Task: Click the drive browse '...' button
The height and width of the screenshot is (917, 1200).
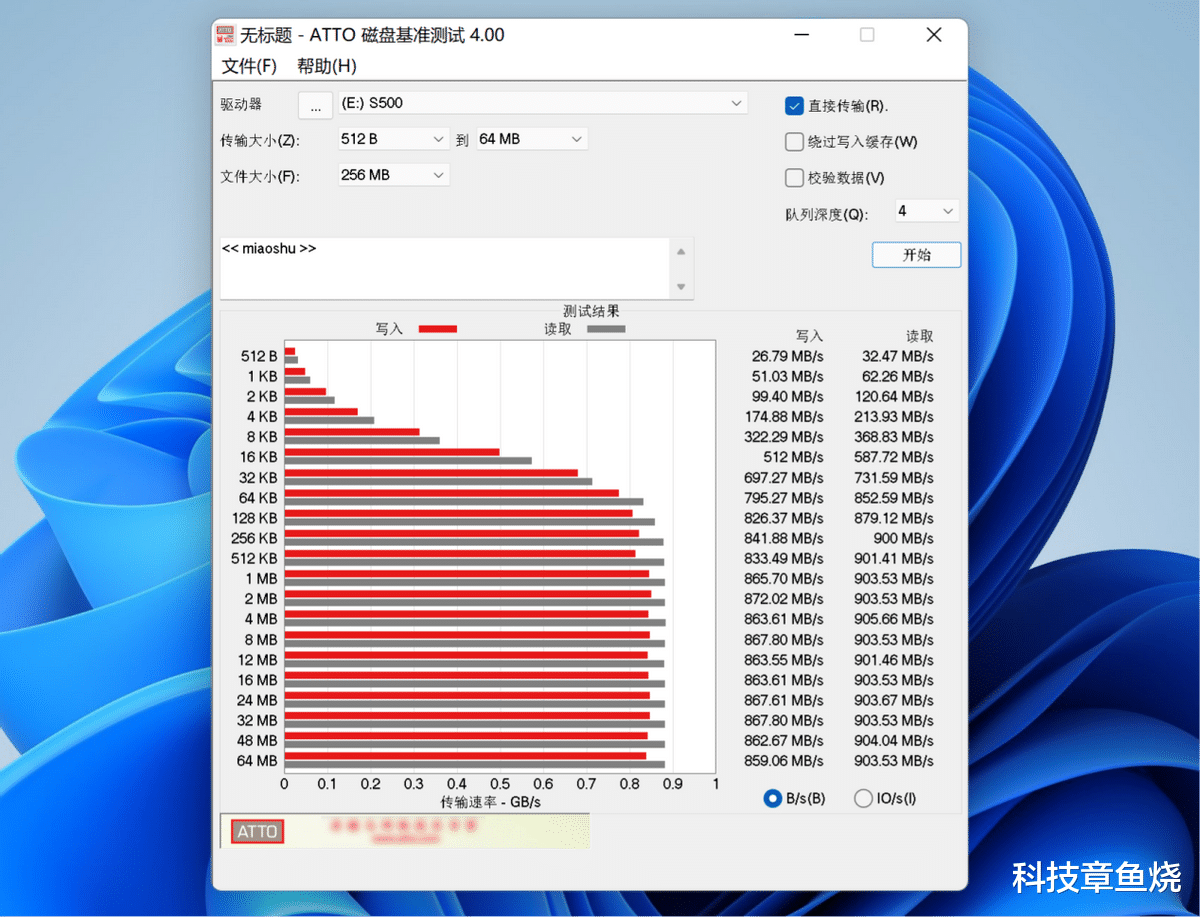Action: [x=315, y=104]
